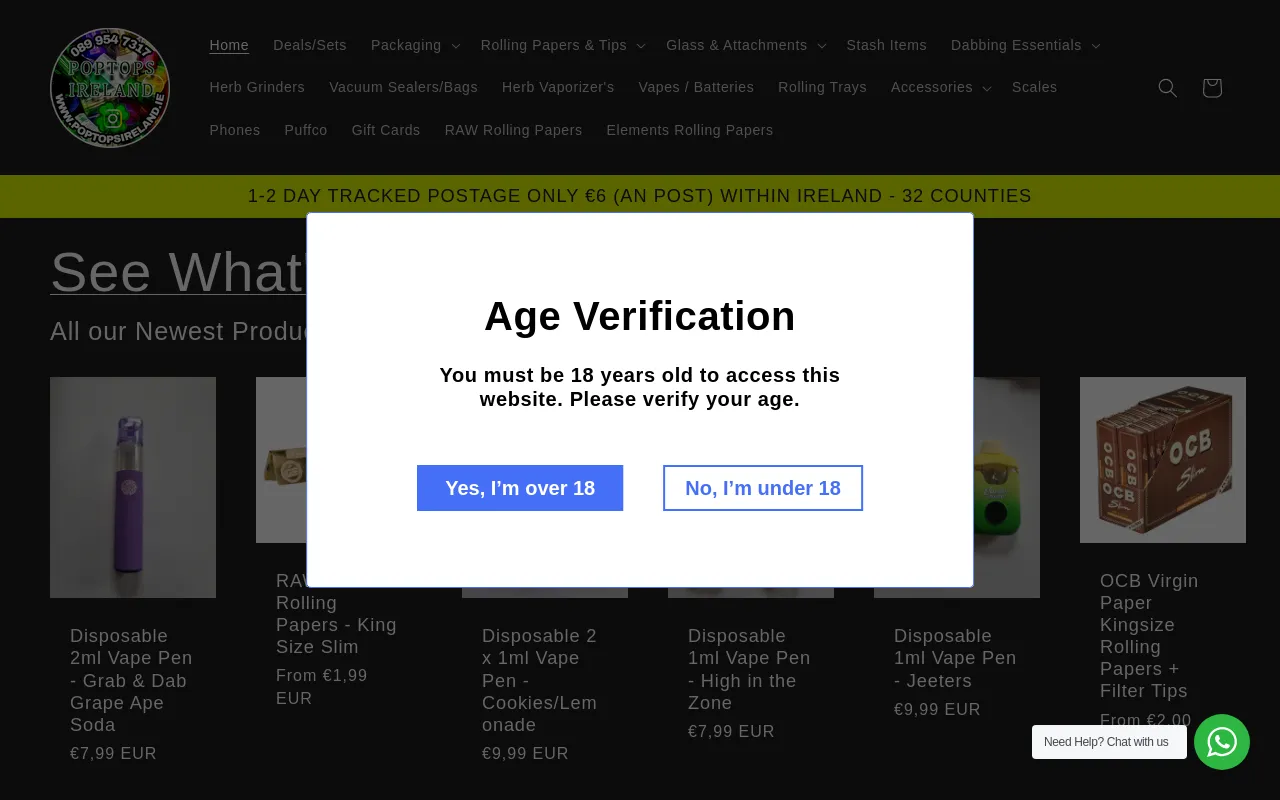This screenshot has height=800, width=1280.
Task: Click the Puffco navigation link
Action: point(306,130)
